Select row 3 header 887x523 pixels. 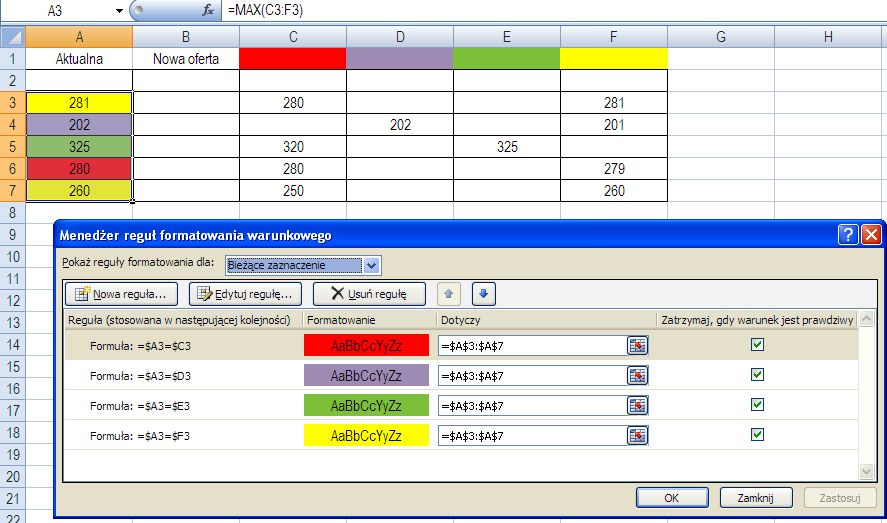(12, 103)
